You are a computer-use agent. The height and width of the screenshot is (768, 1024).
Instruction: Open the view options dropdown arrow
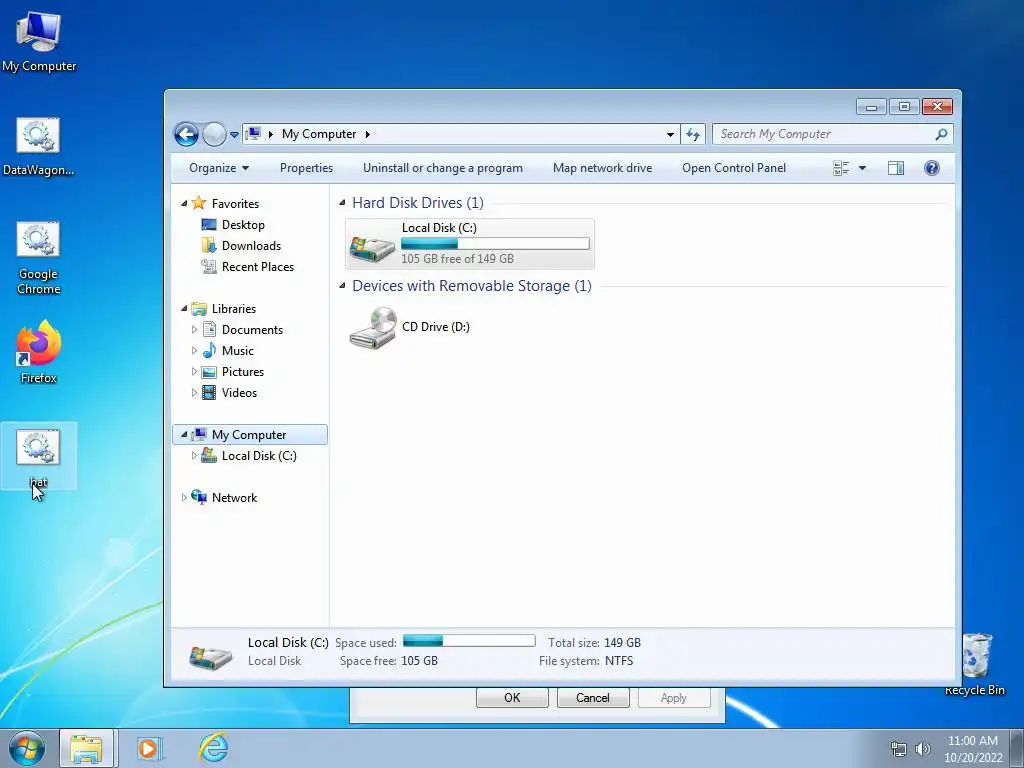click(862, 168)
